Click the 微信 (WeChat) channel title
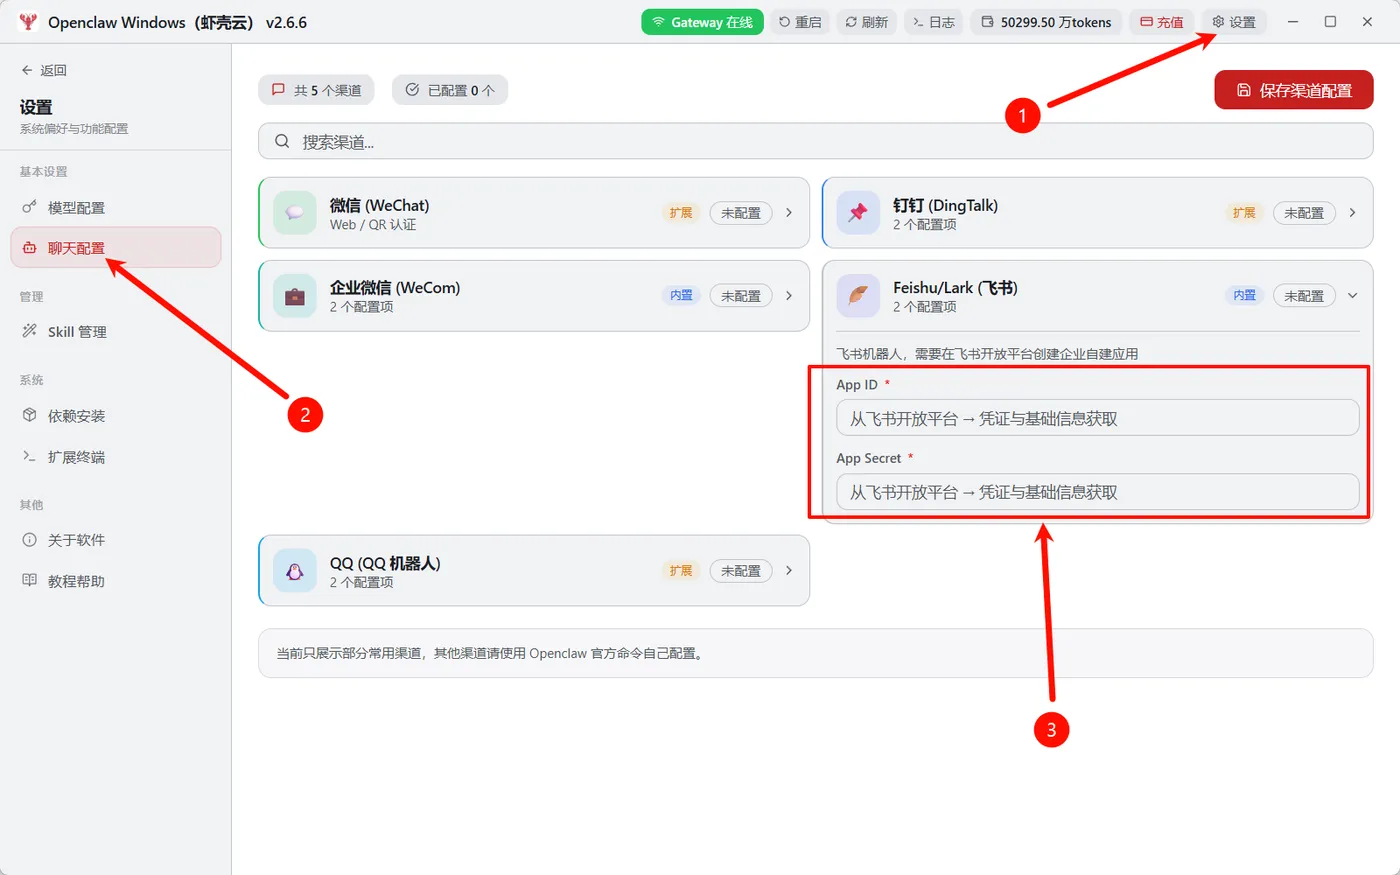This screenshot has width=1400, height=875. point(380,205)
